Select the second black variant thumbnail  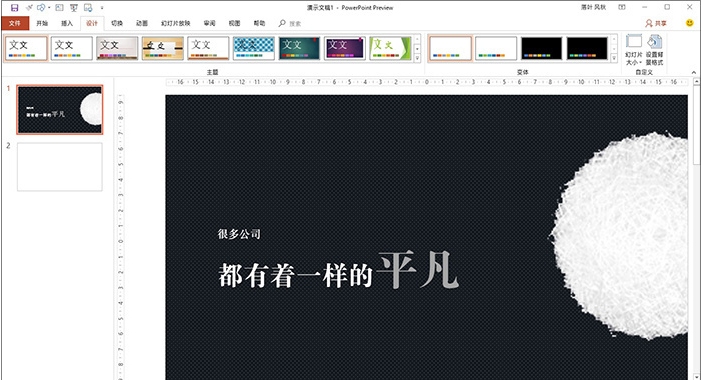click(587, 48)
